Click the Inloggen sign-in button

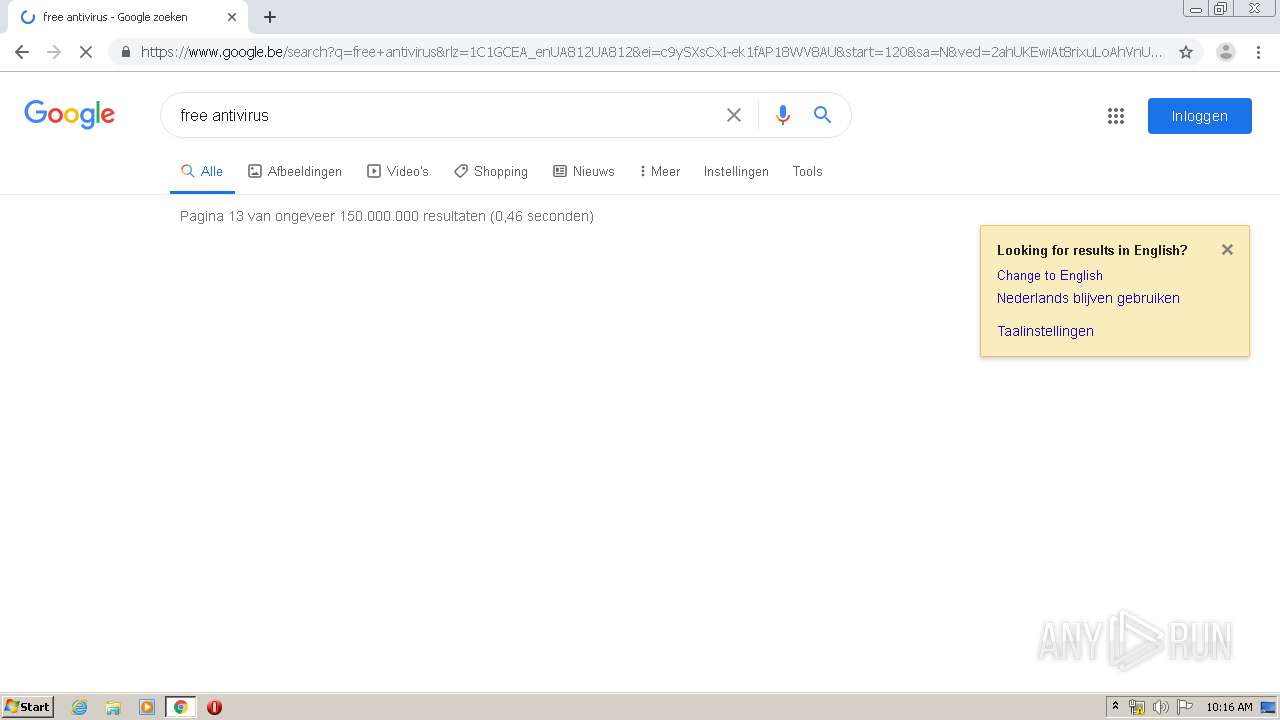pos(1200,116)
